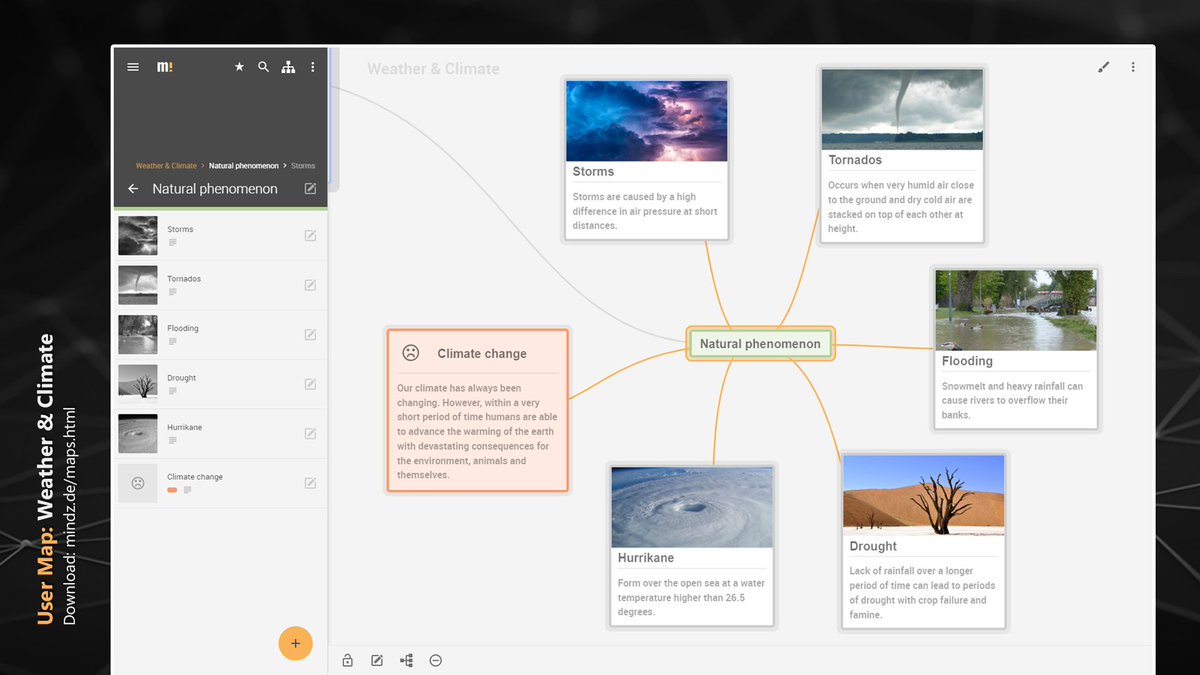Toggle edit mode for the Hurrikane list entry
Screen dimensions: 1200x675
pos(310,433)
